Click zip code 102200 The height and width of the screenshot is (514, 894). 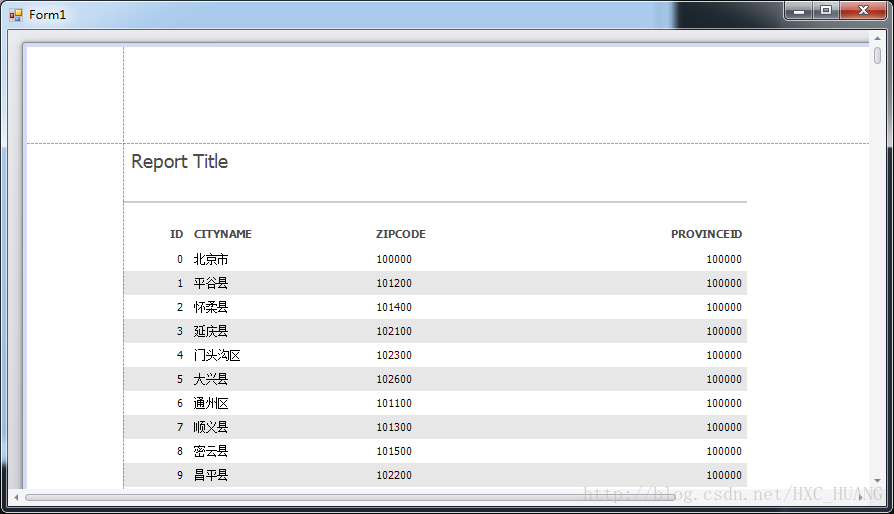(x=394, y=475)
